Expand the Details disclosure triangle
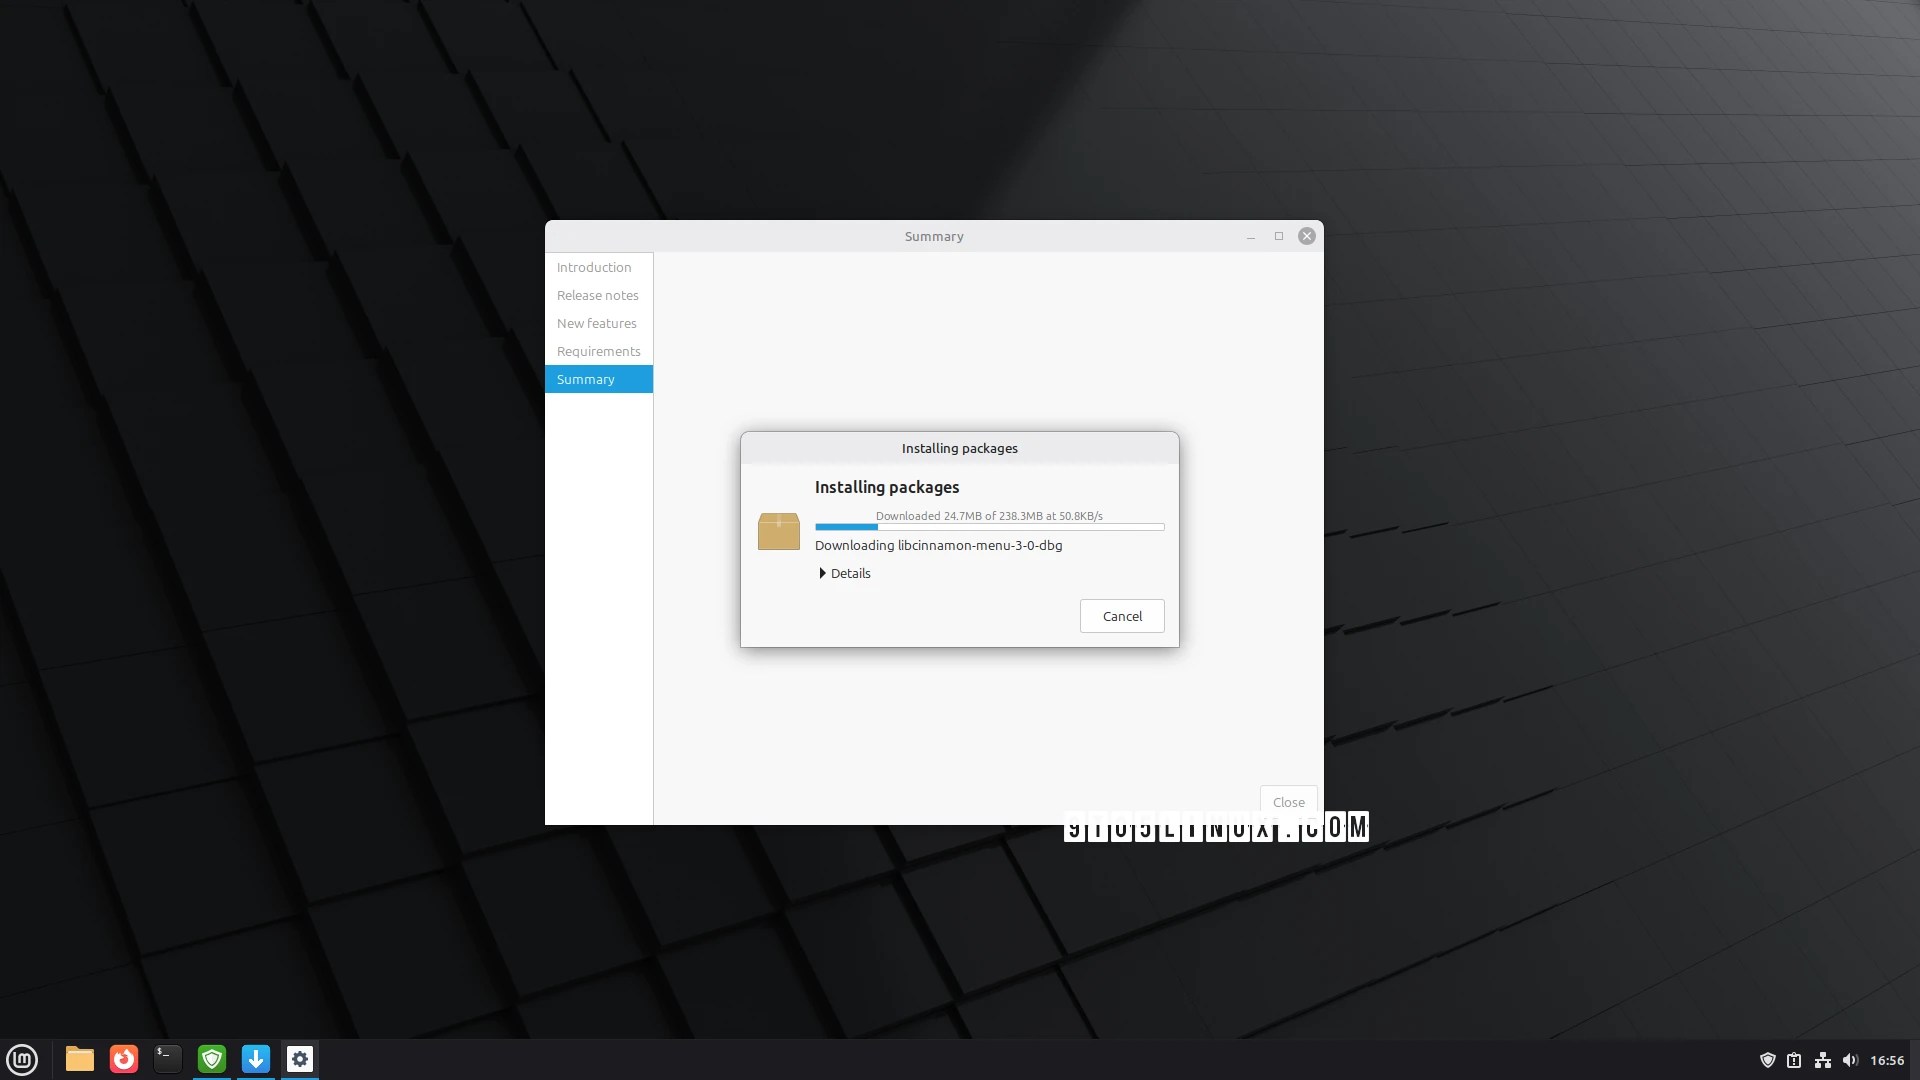 coord(822,573)
